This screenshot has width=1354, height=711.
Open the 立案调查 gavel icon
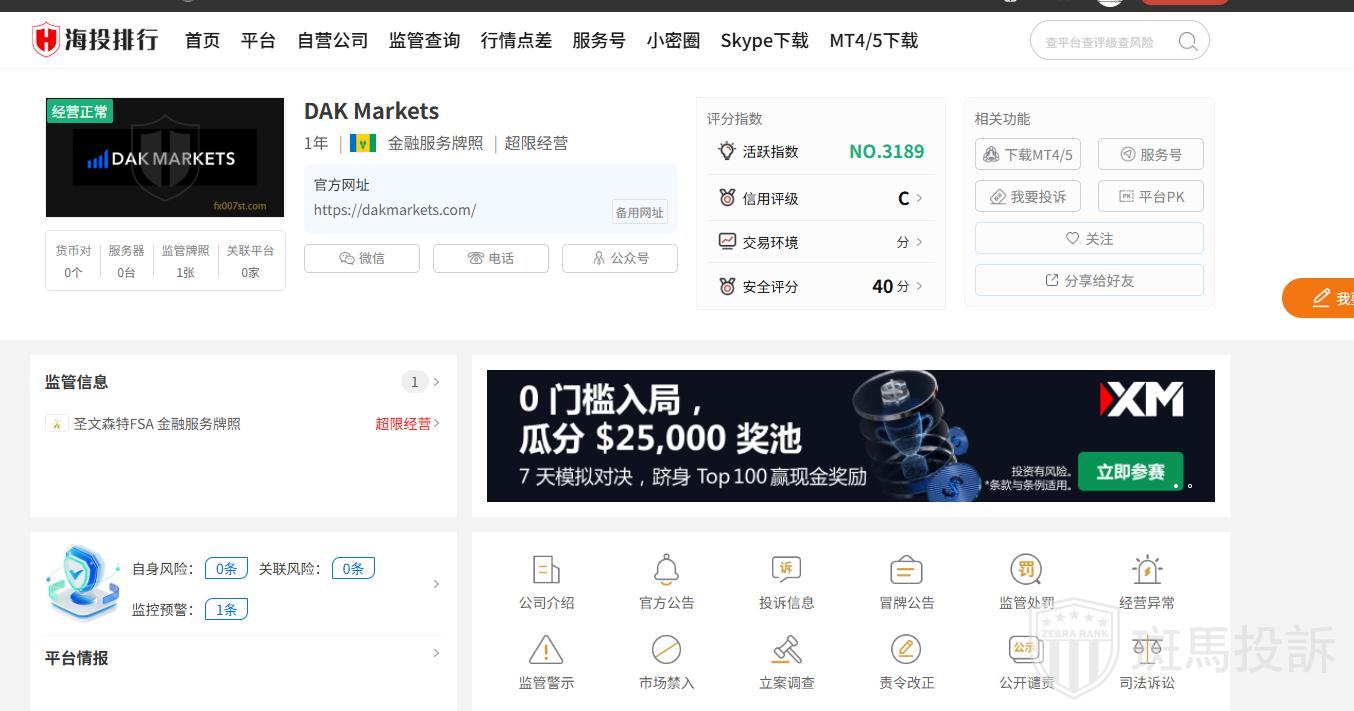click(x=786, y=649)
